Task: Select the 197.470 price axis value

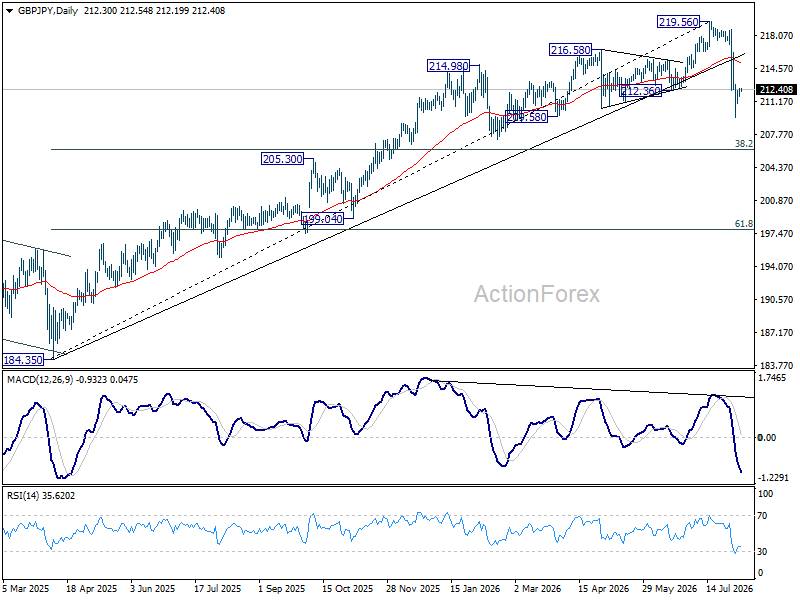Action: tap(777, 234)
